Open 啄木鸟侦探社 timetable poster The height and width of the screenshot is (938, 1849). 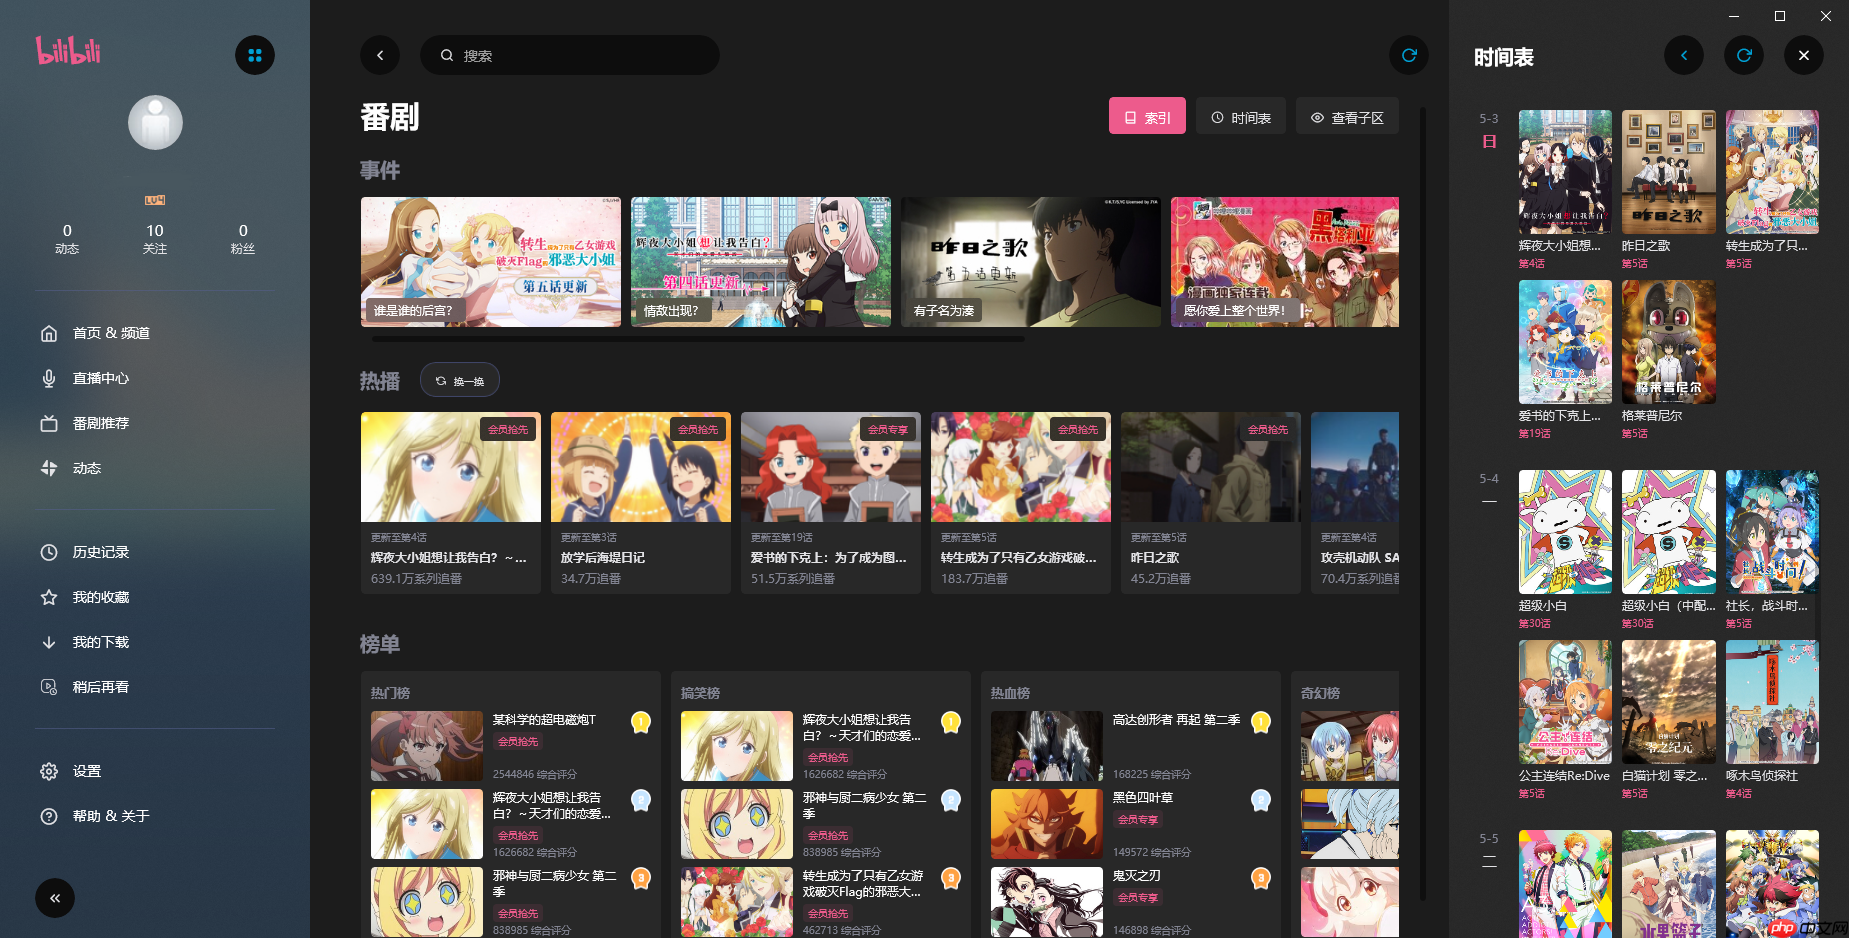[x=1772, y=702]
